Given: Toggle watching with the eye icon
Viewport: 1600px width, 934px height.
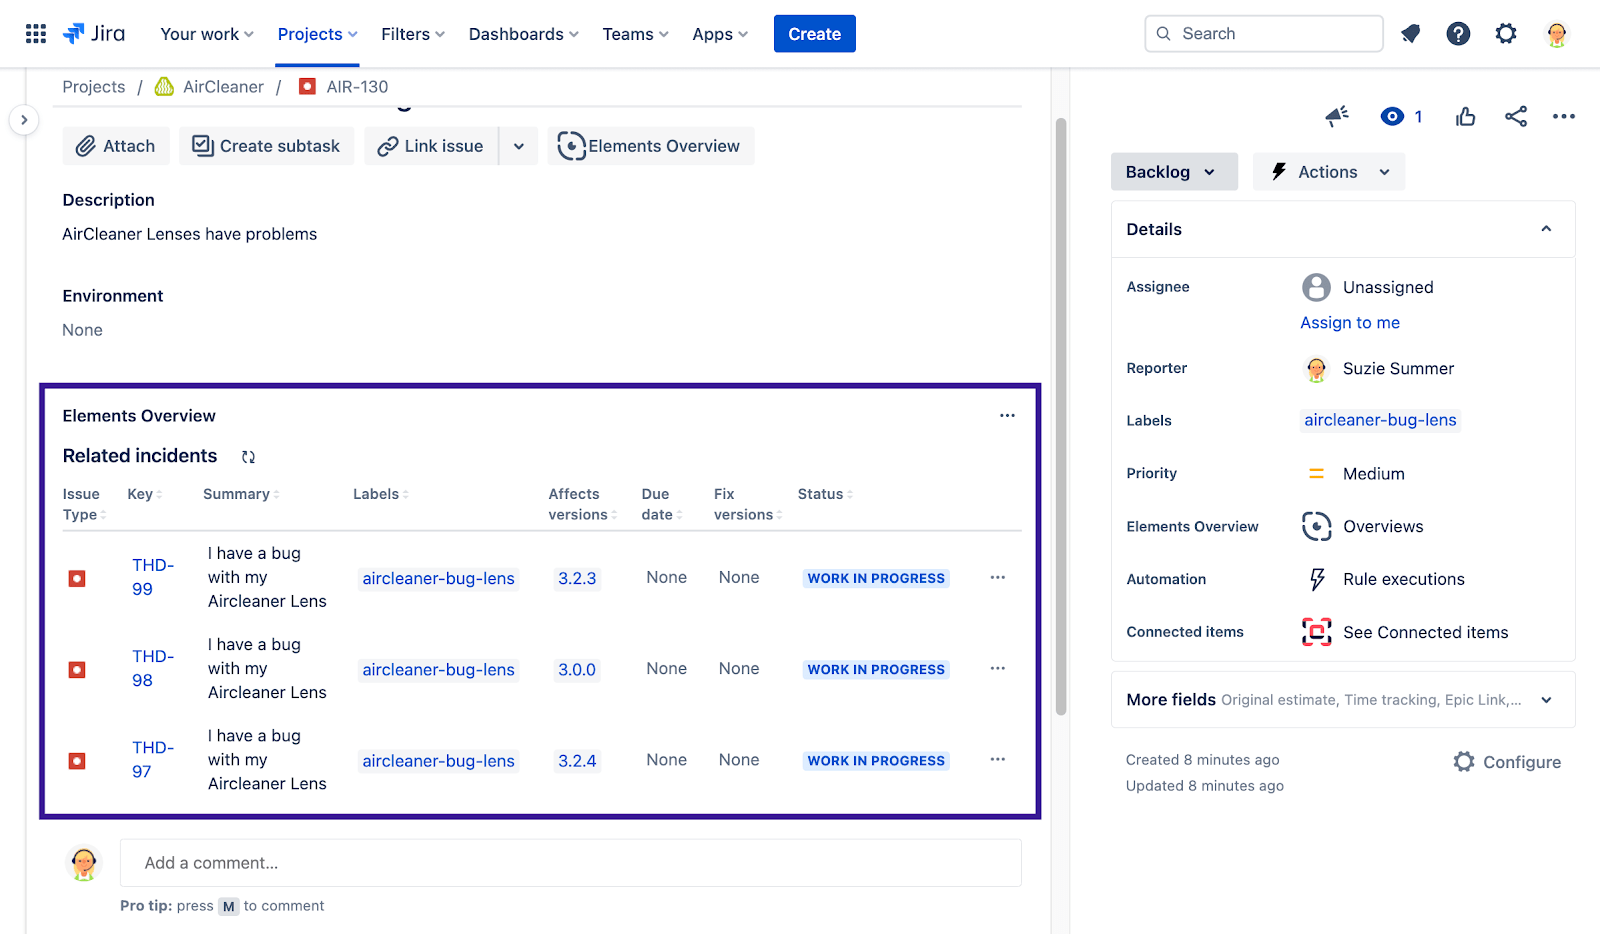Looking at the screenshot, I should click(x=1392, y=116).
